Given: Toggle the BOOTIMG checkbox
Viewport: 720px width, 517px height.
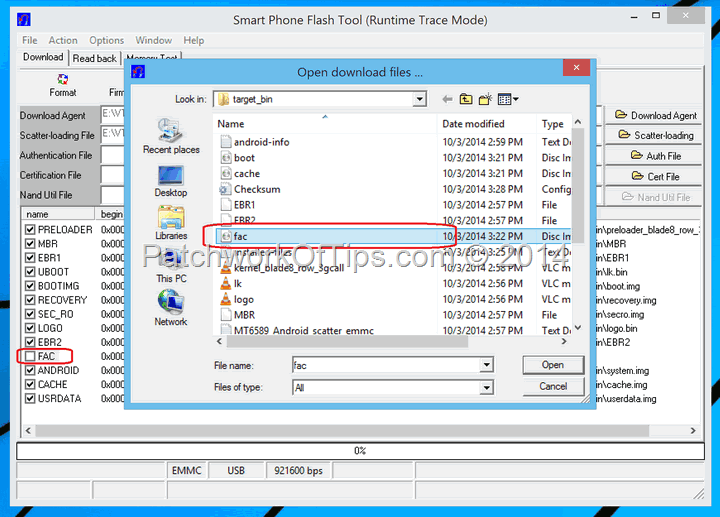Looking at the screenshot, I should click(30, 286).
